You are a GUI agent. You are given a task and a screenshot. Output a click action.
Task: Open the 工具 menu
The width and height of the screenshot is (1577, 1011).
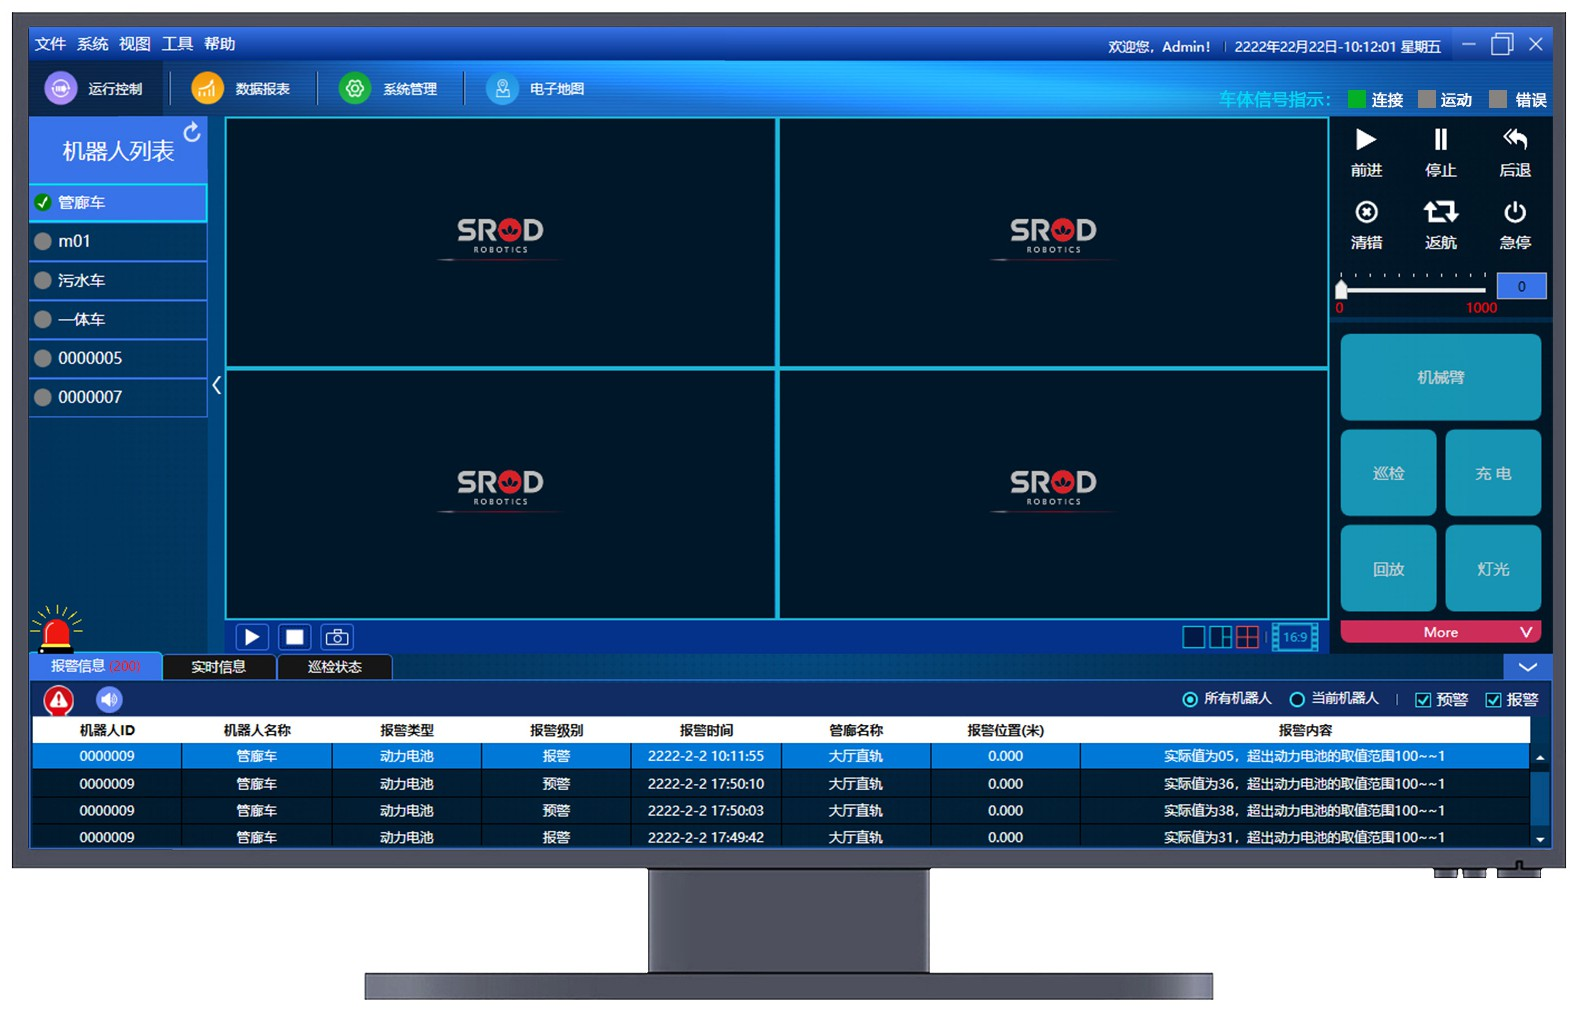click(177, 44)
